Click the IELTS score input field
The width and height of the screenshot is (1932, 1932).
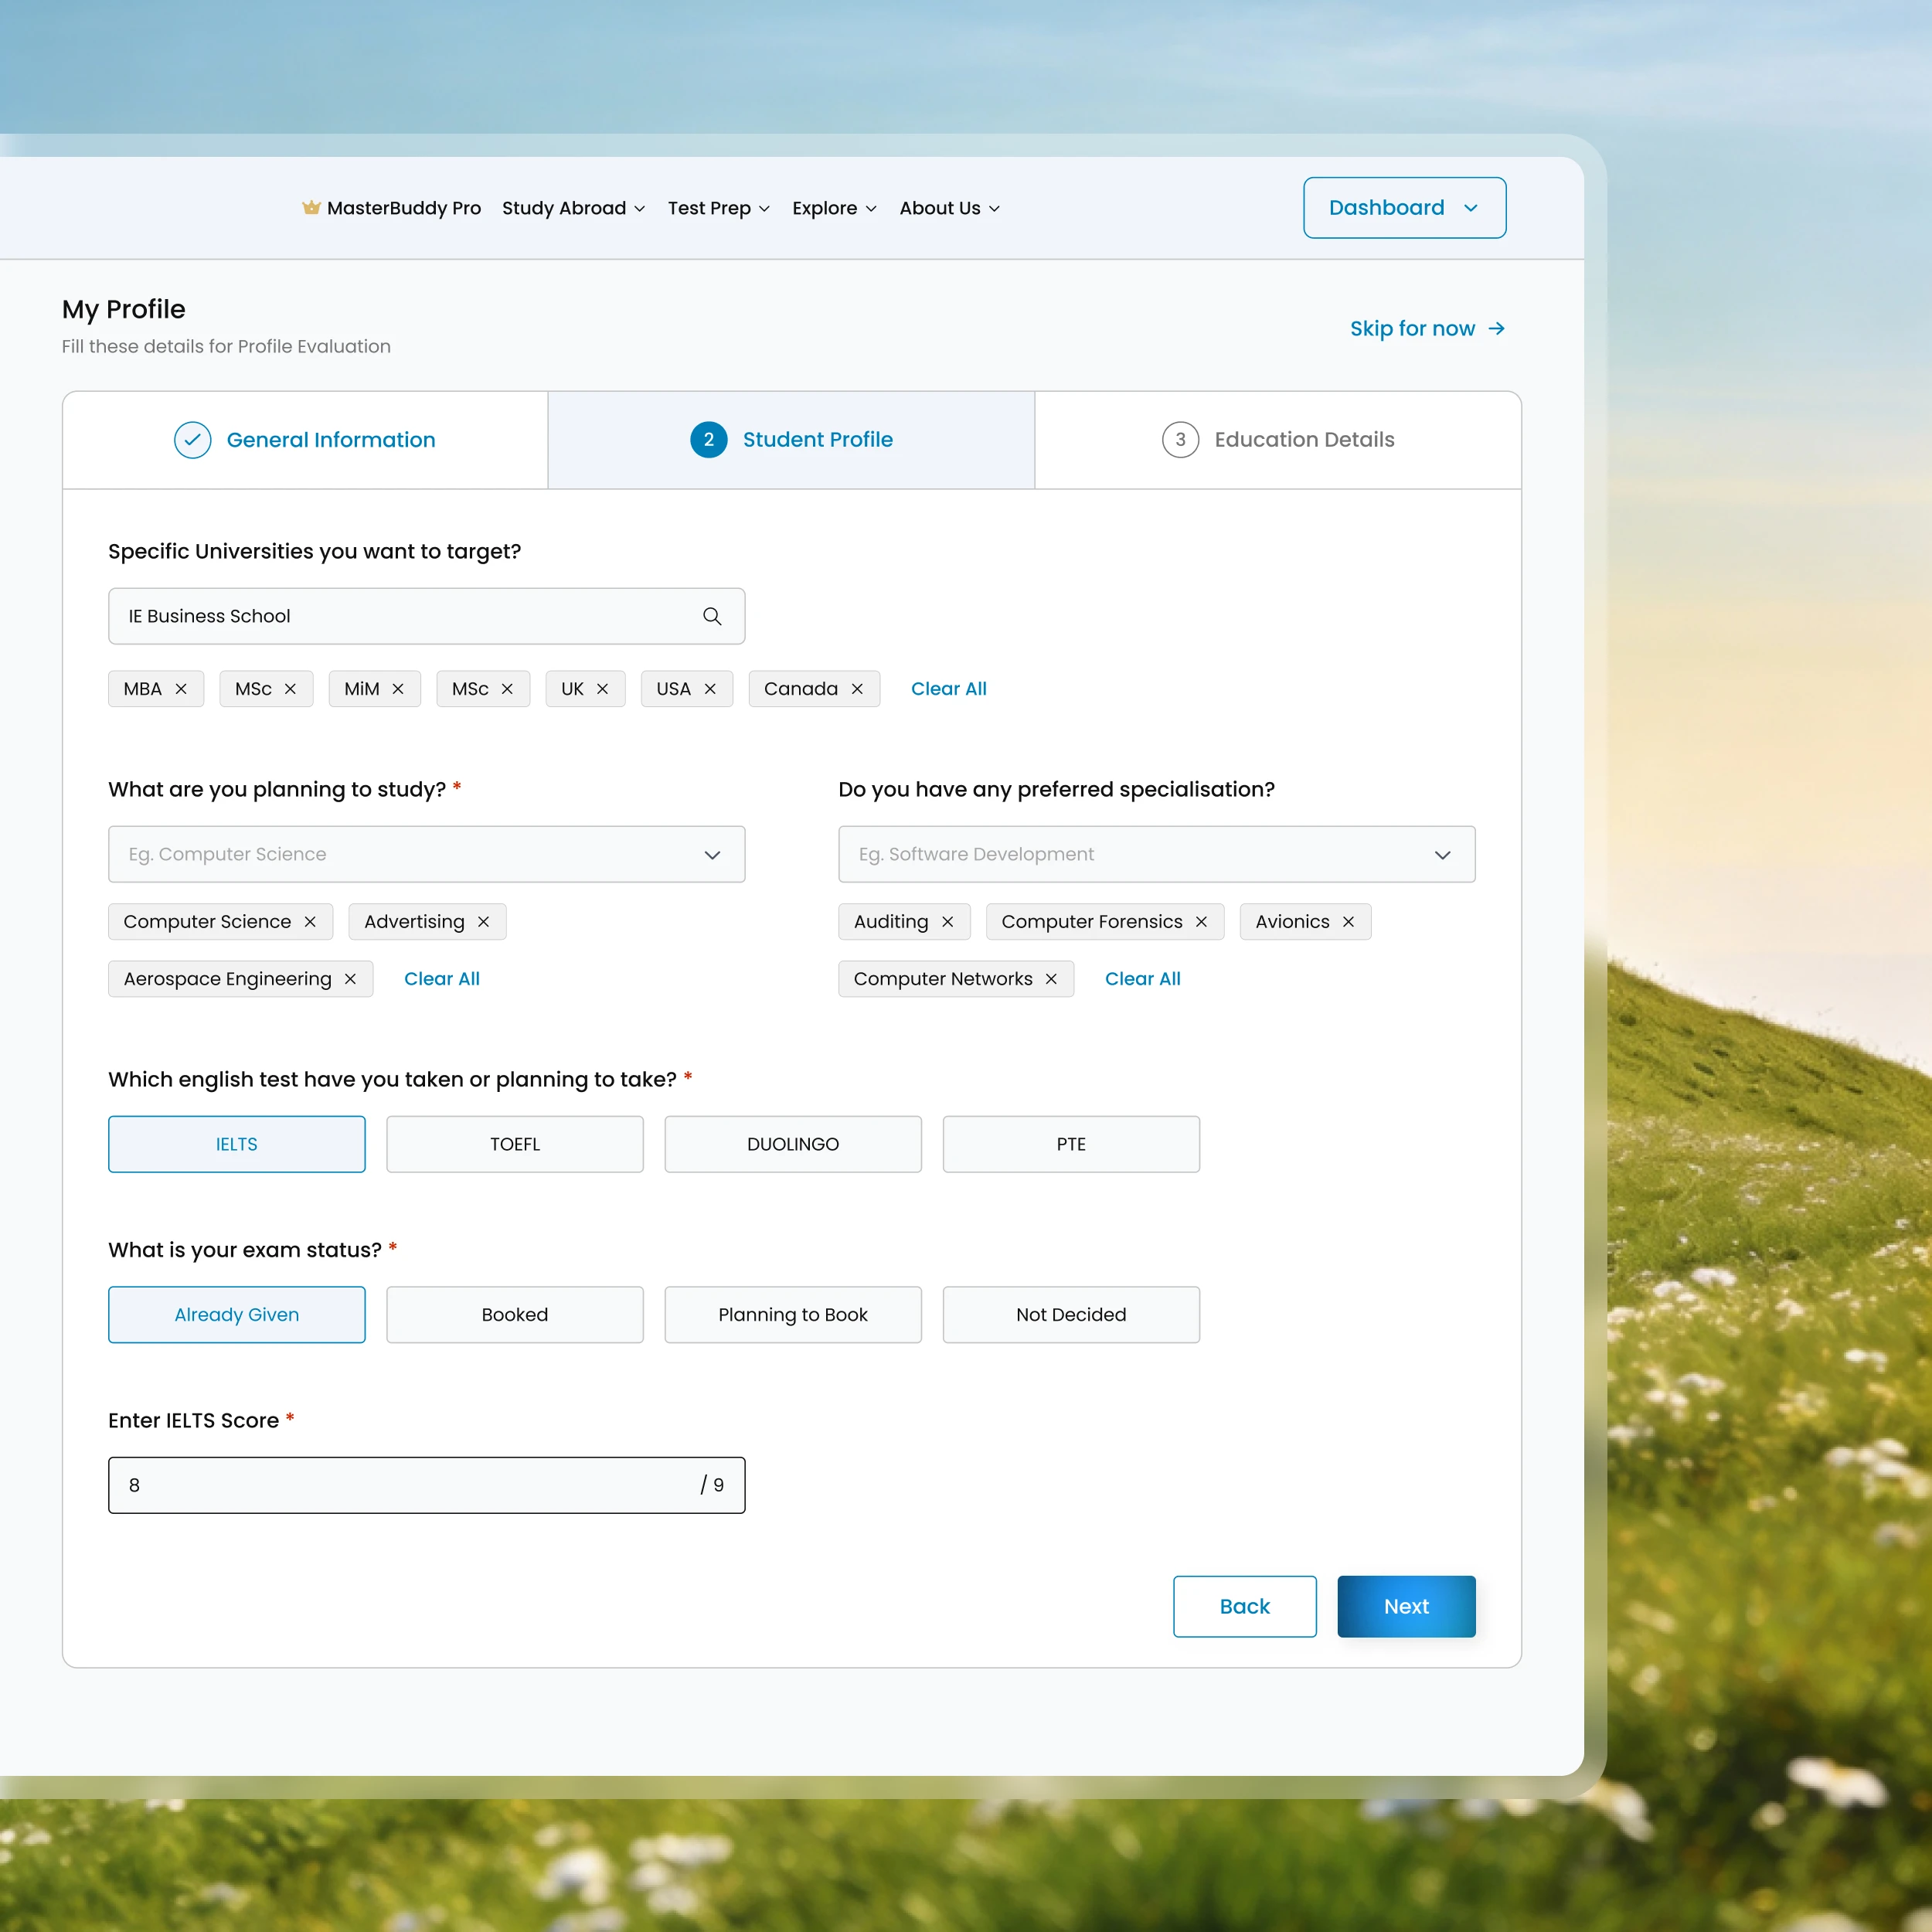(427, 1485)
